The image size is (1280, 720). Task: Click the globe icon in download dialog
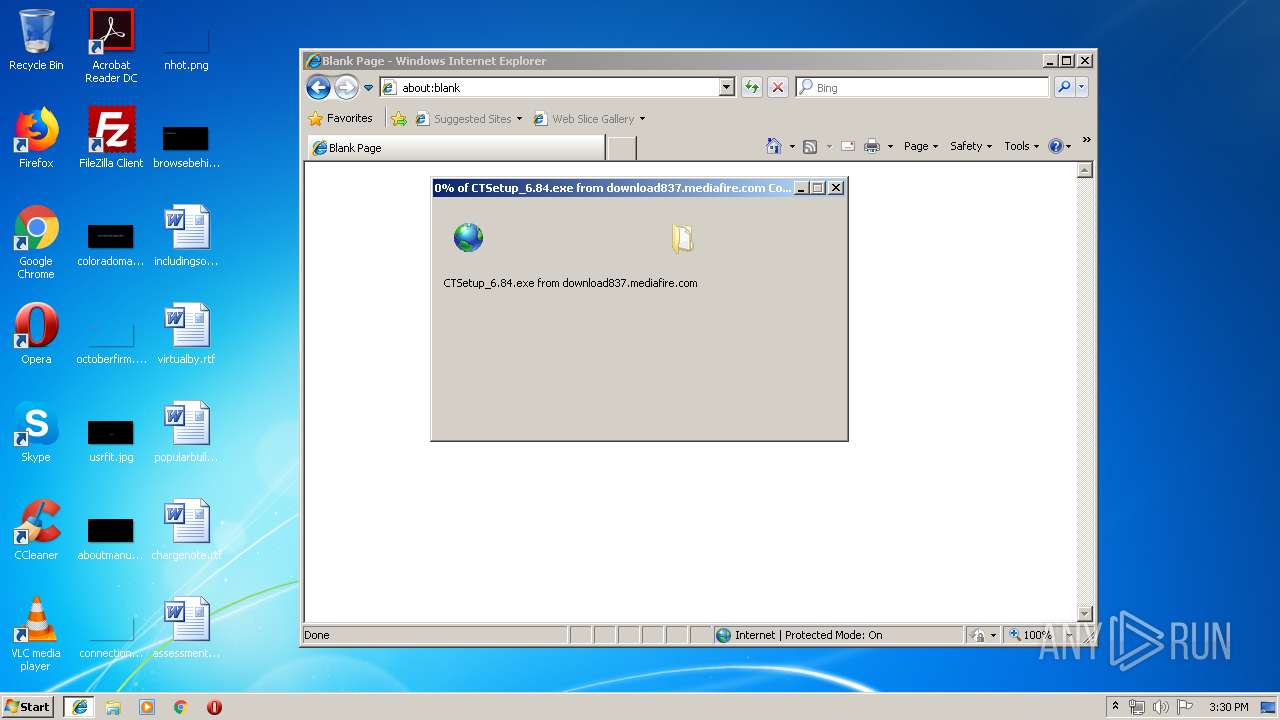pos(468,237)
